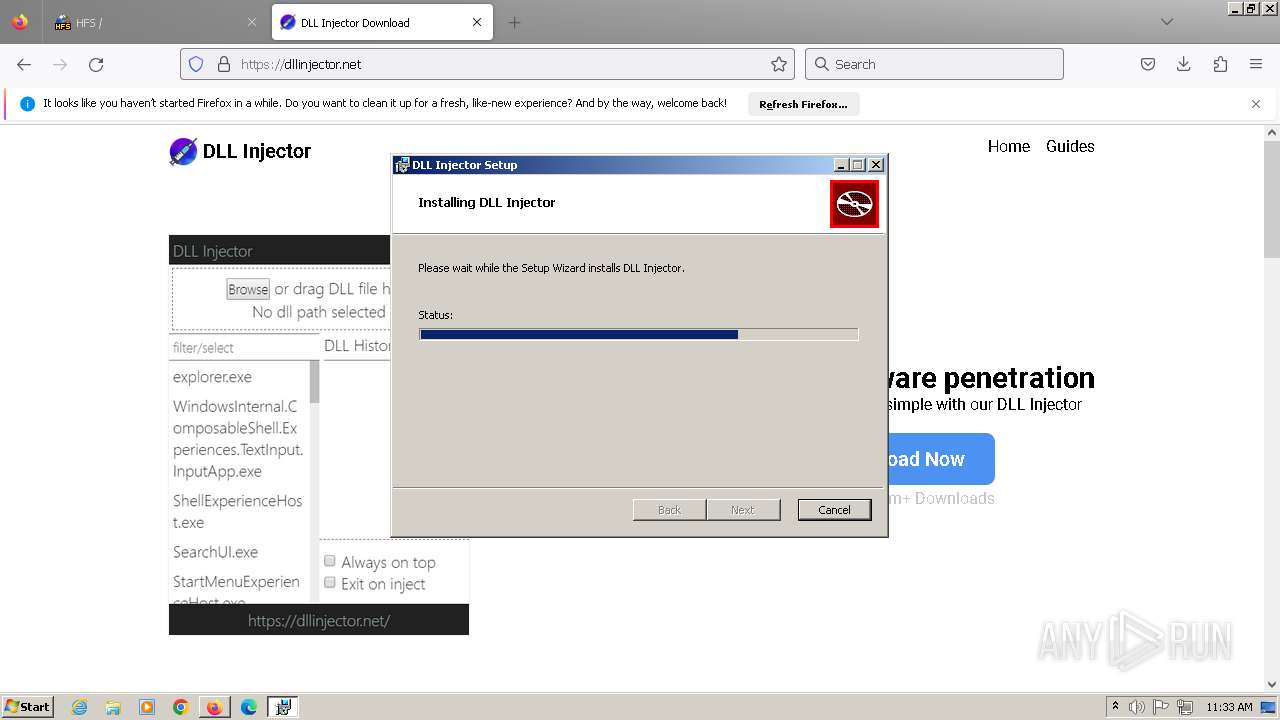
Task: Click the tracking protection shield icon
Action: (196, 64)
